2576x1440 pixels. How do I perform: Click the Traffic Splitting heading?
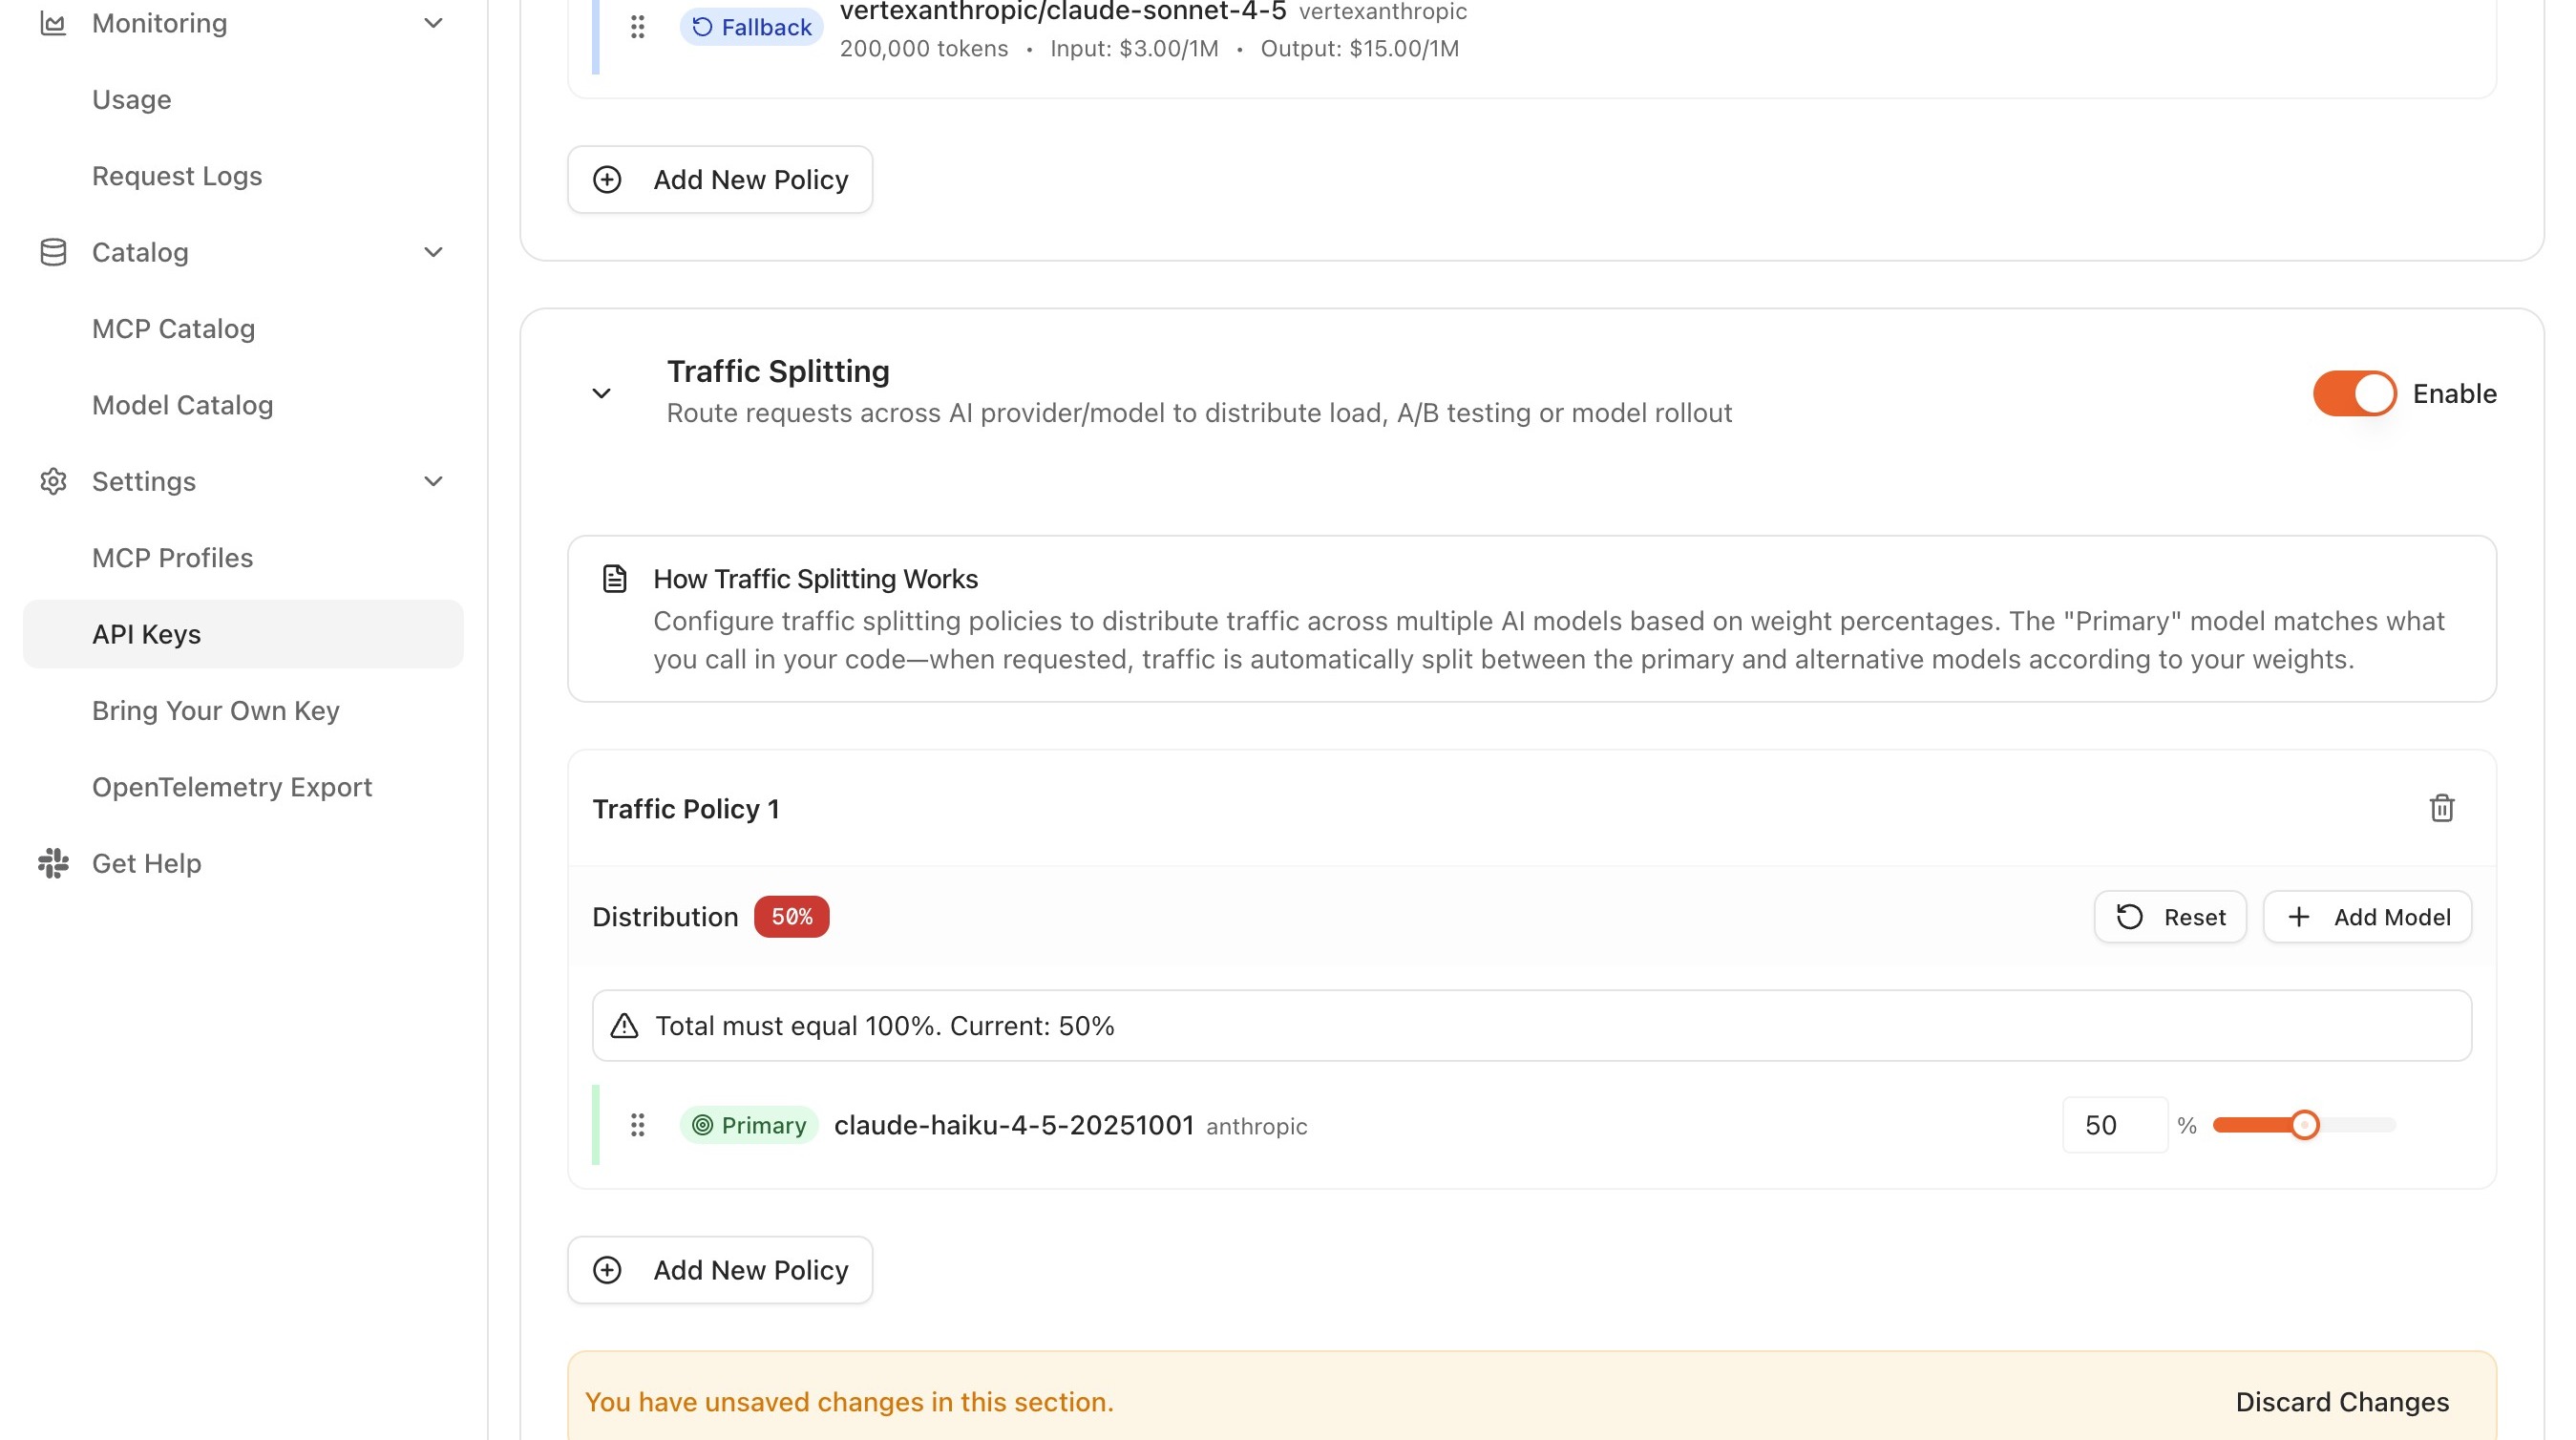[x=778, y=371]
